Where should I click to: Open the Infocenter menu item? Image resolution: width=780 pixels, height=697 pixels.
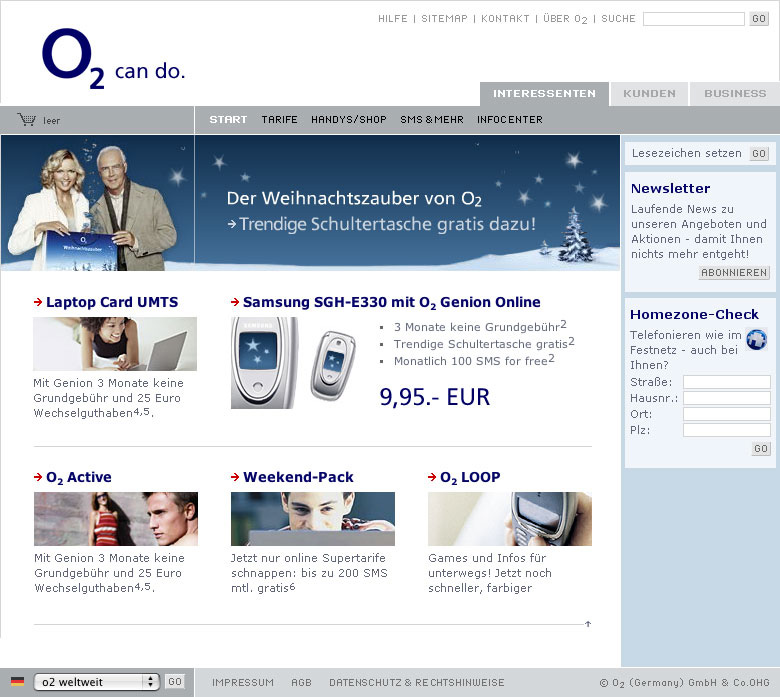pyautogui.click(x=510, y=120)
